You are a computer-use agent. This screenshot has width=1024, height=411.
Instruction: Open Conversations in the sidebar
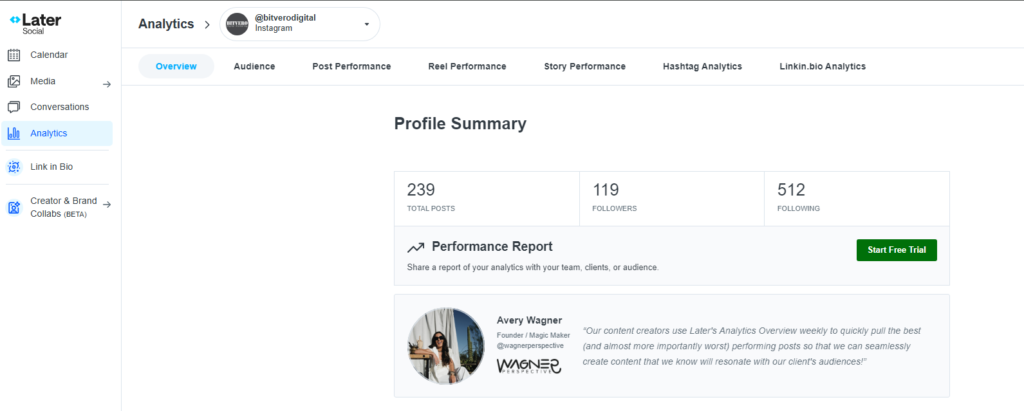57,107
